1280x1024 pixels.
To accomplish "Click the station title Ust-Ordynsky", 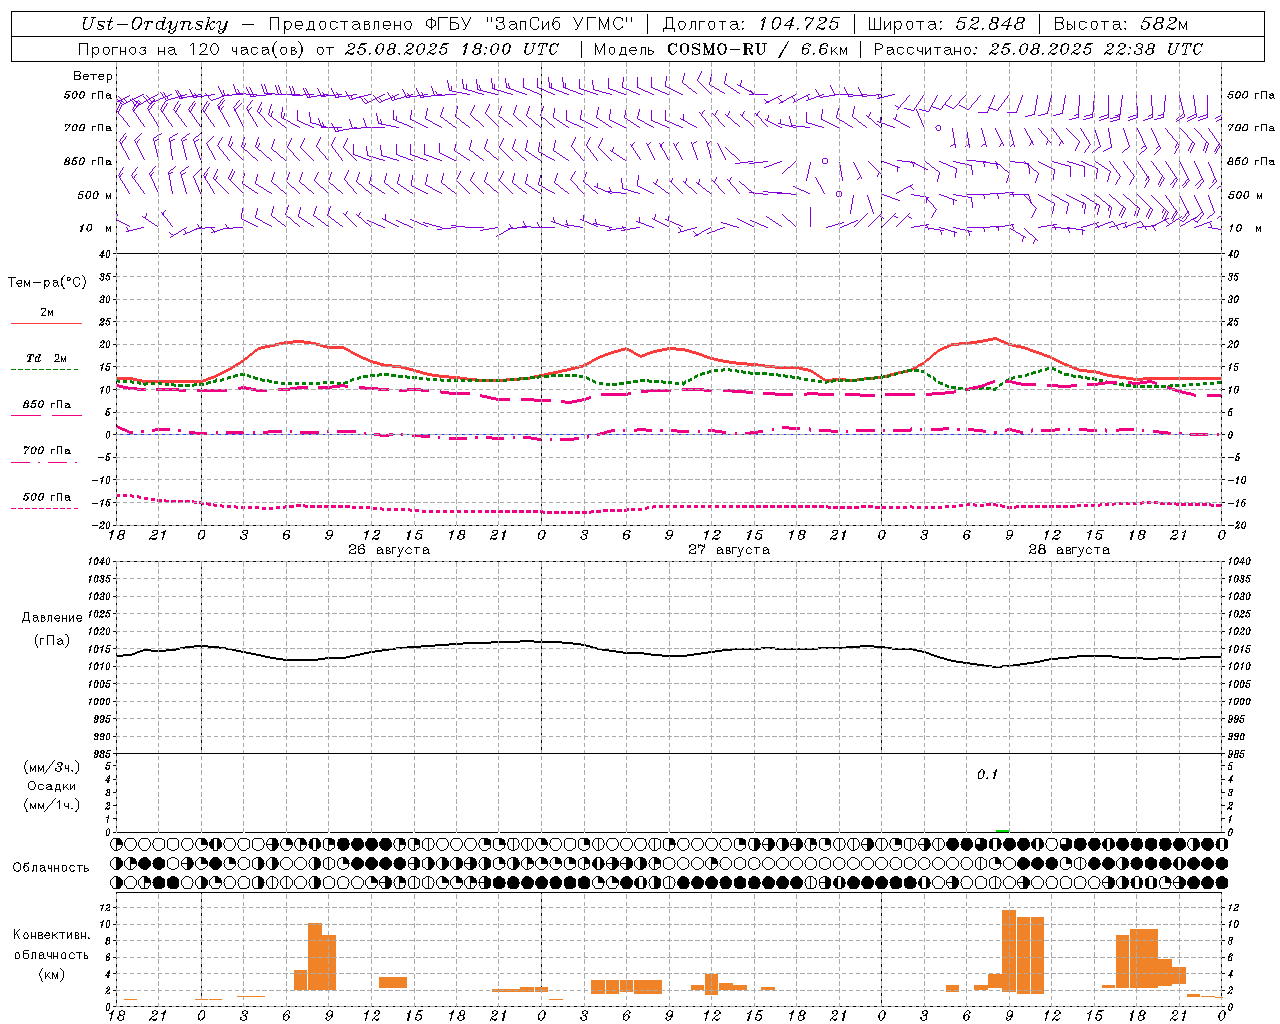I will tap(155, 24).
